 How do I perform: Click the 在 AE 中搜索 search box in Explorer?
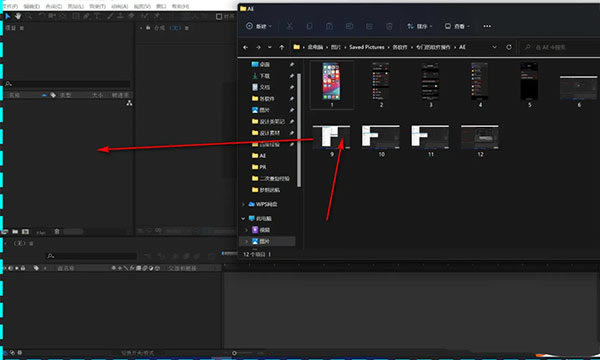click(x=560, y=47)
